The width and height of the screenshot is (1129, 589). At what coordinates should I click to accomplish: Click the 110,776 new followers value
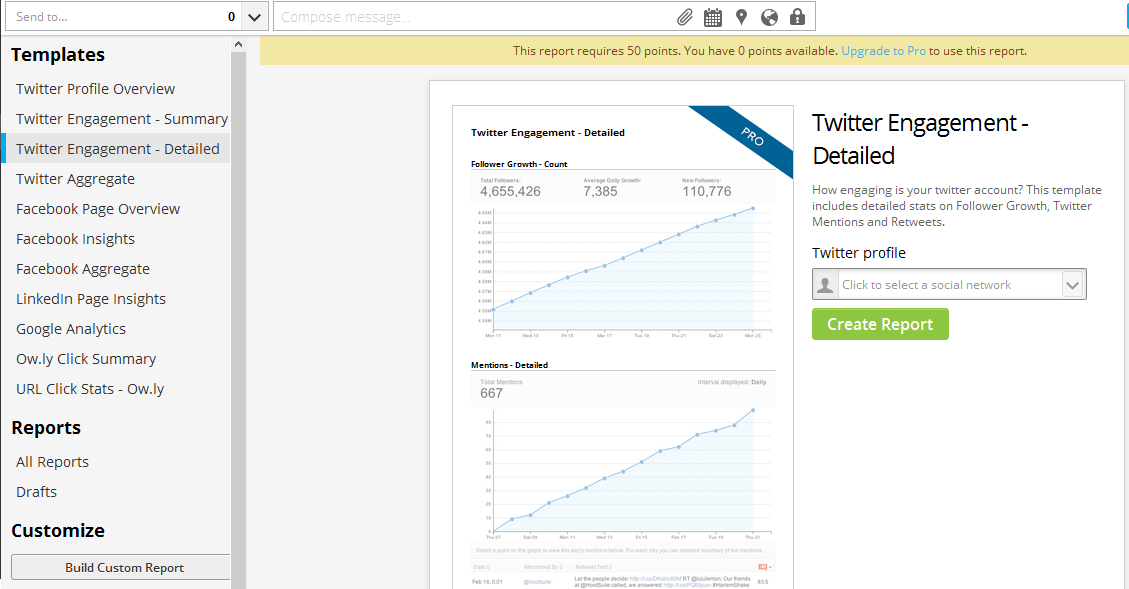pos(706,191)
